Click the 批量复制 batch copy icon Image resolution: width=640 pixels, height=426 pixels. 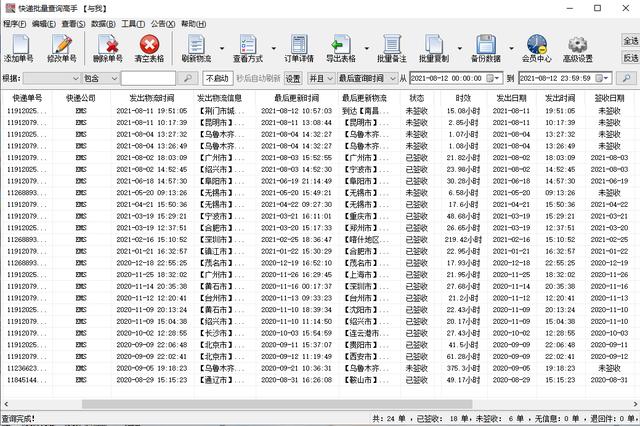434,48
